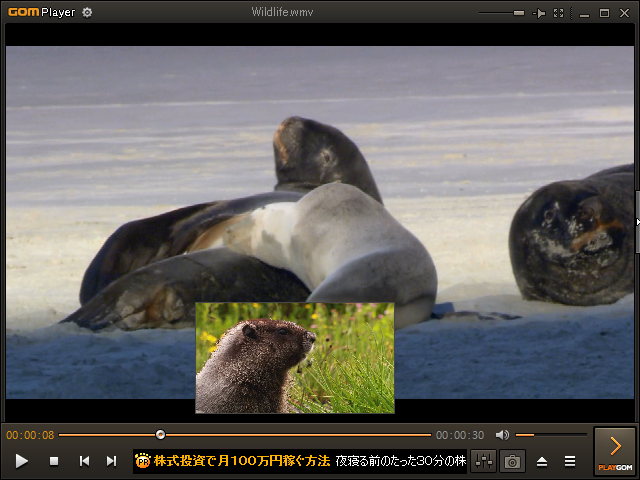Toggle fullscreen mode in title bar
640x480 pixels.
[559, 13]
